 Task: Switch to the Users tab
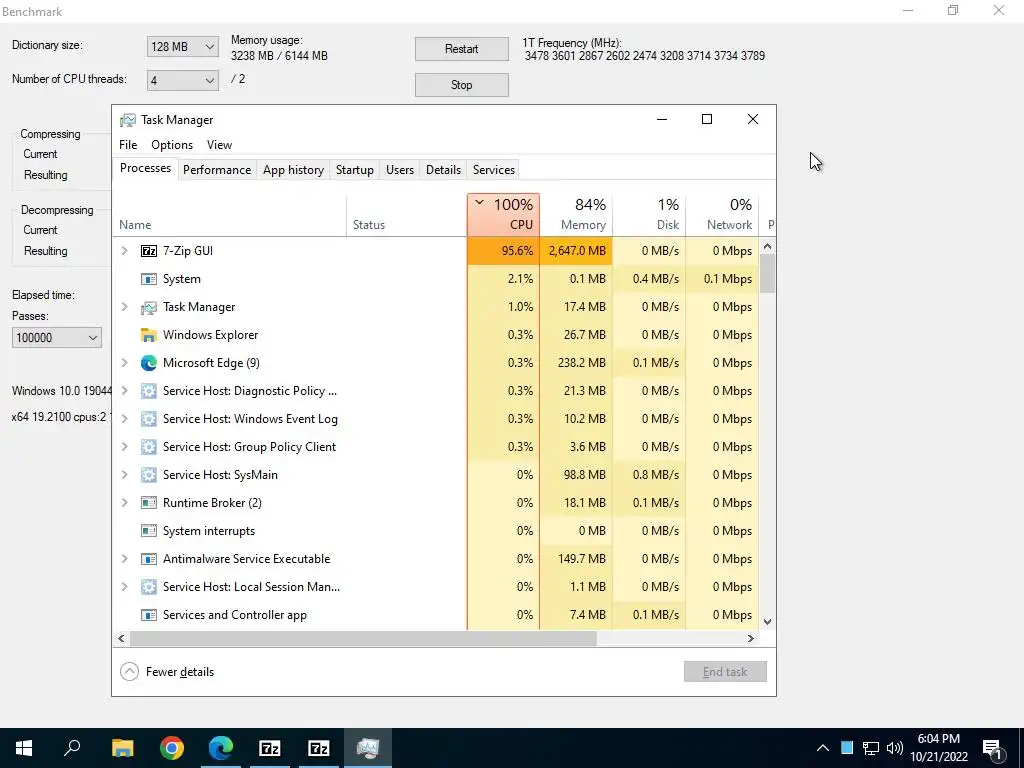click(x=400, y=170)
